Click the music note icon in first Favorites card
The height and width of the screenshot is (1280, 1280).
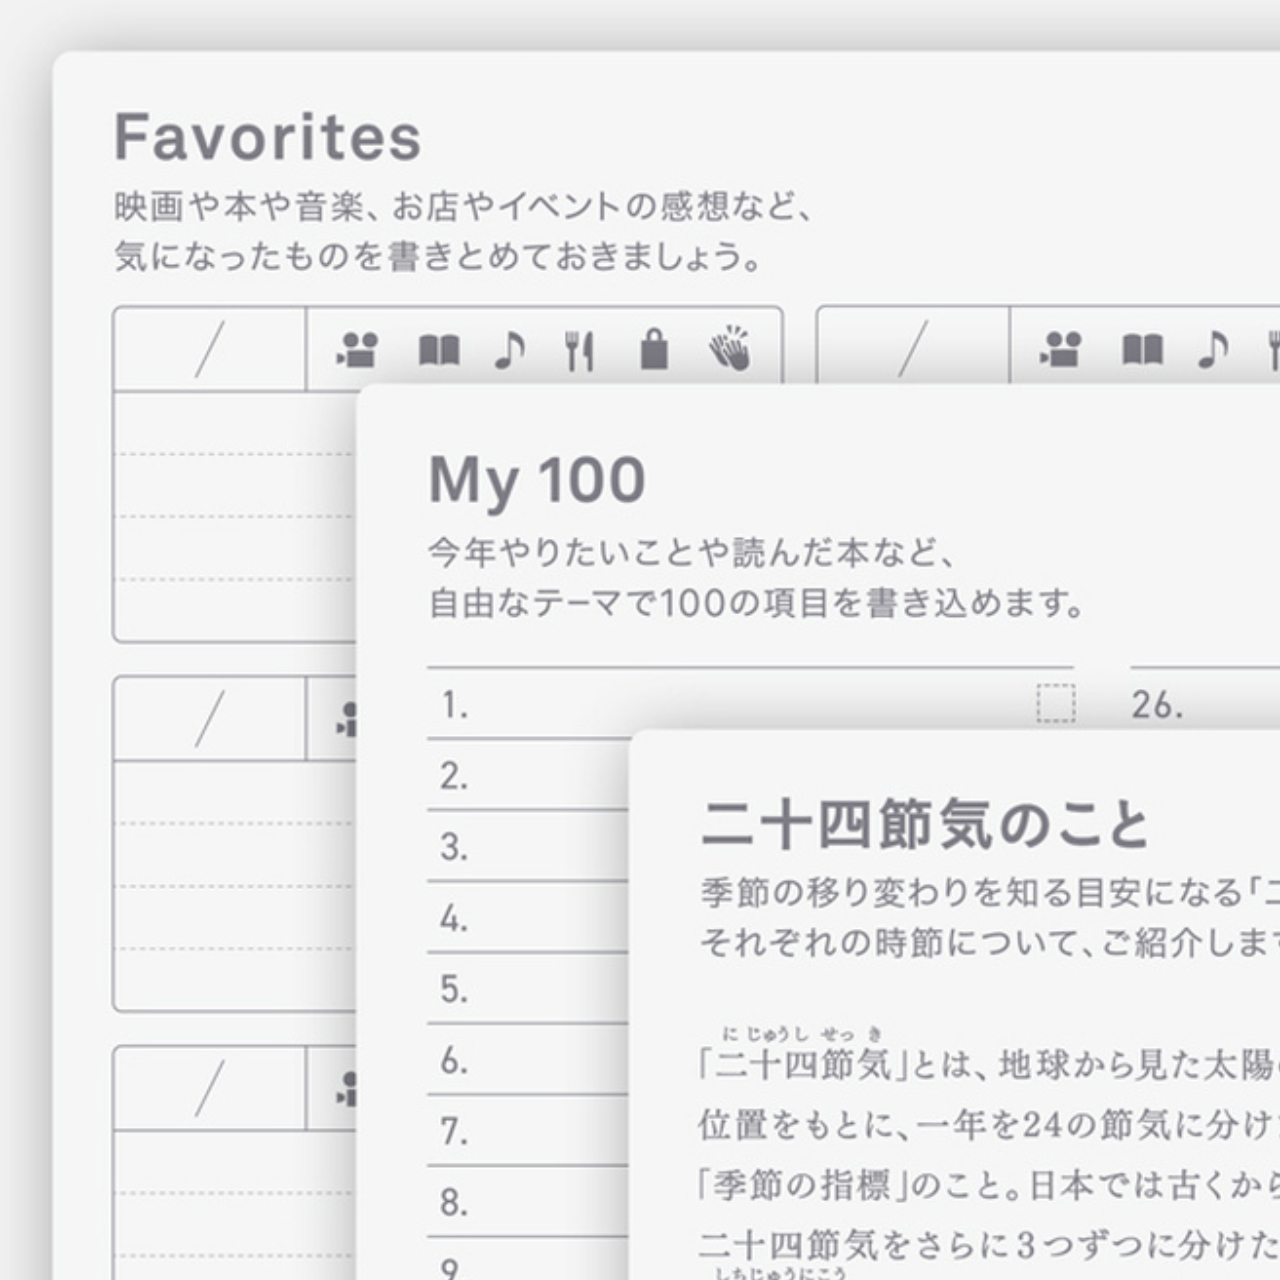[x=510, y=350]
